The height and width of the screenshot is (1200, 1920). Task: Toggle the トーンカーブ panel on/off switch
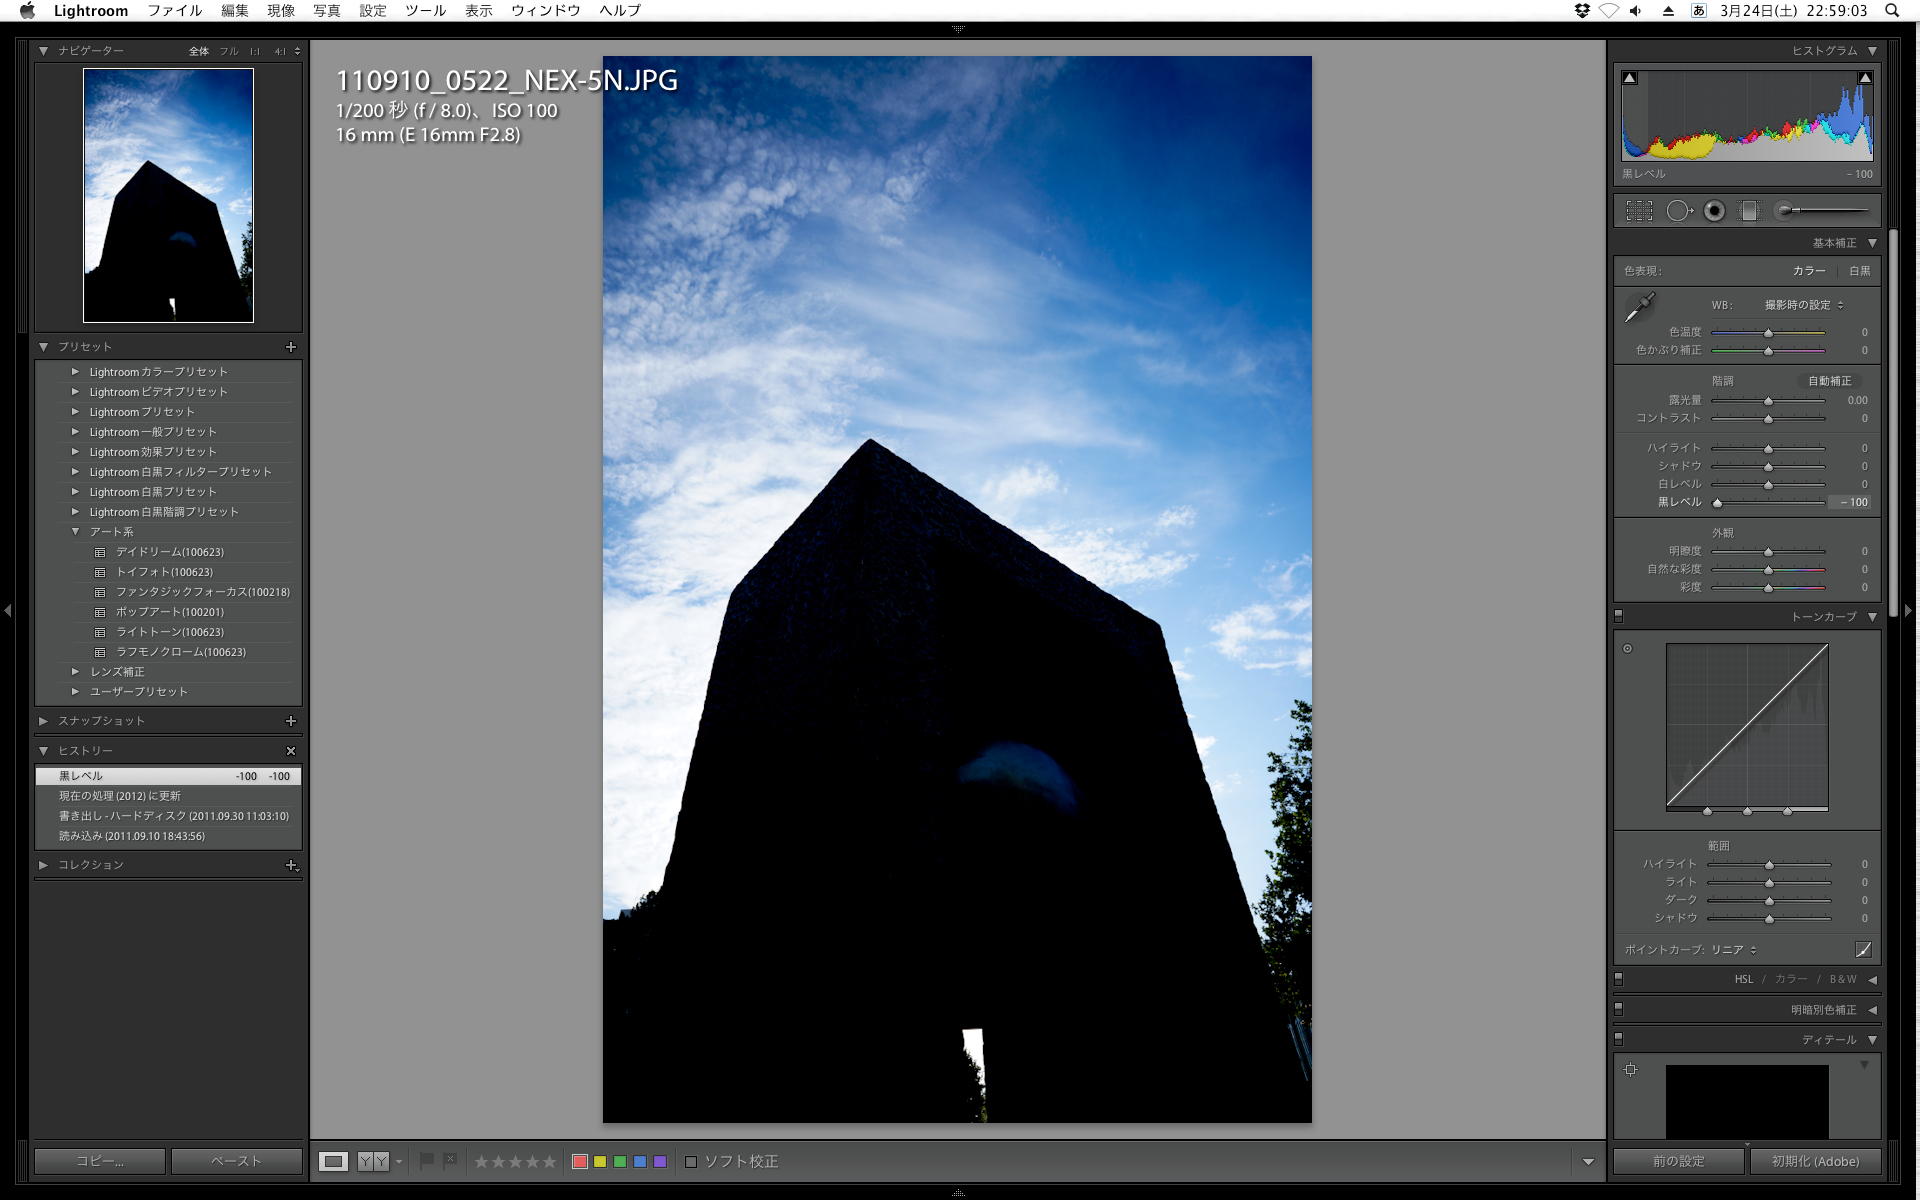click(1619, 616)
